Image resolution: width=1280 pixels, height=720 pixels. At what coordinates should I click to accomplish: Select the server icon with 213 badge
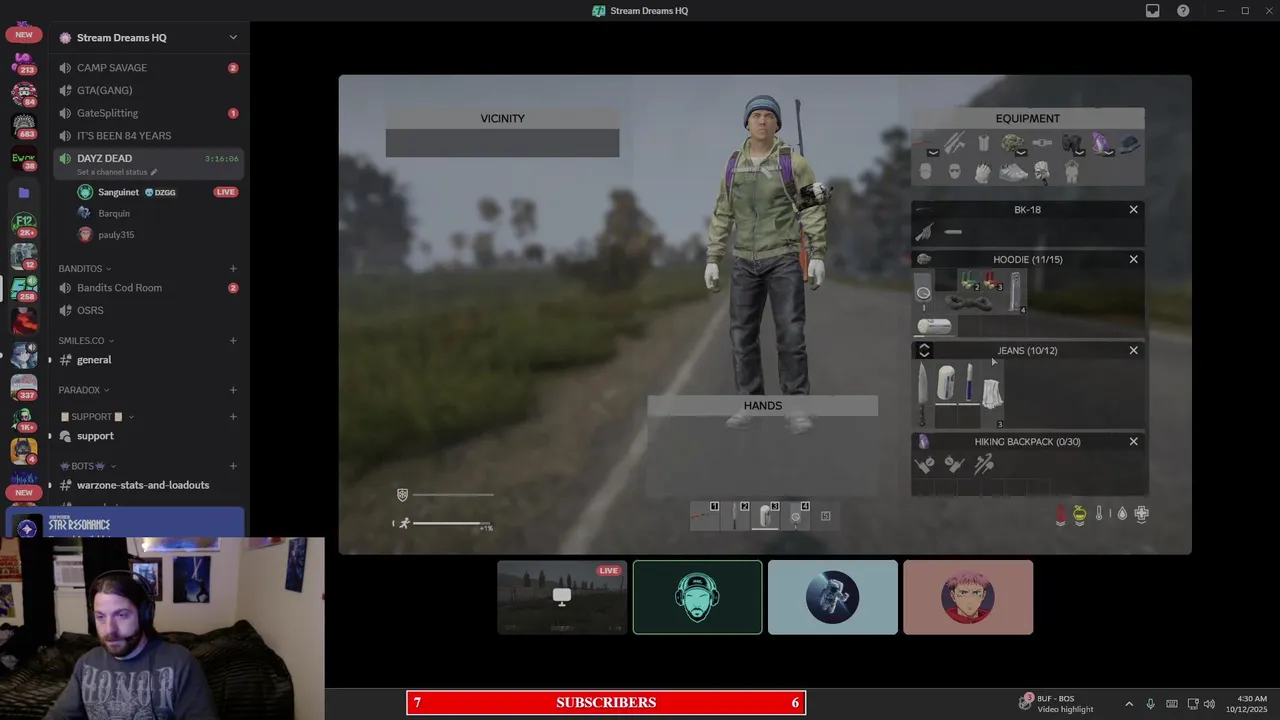click(24, 64)
